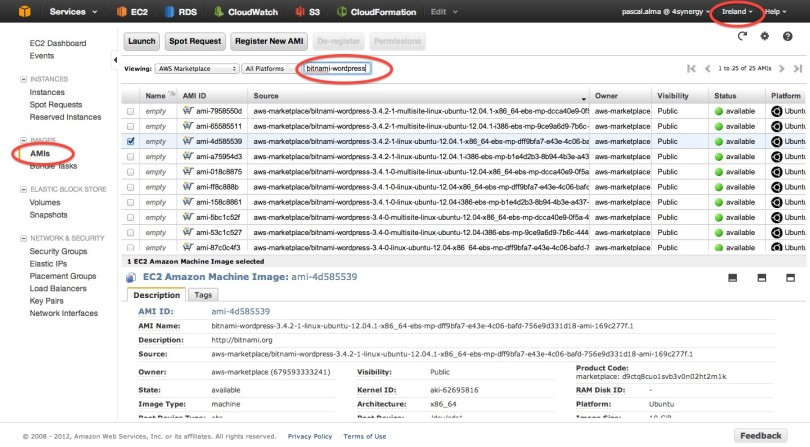The height and width of the screenshot is (447, 810).
Task: Open the EC2 service shortcut
Action: (x=132, y=11)
